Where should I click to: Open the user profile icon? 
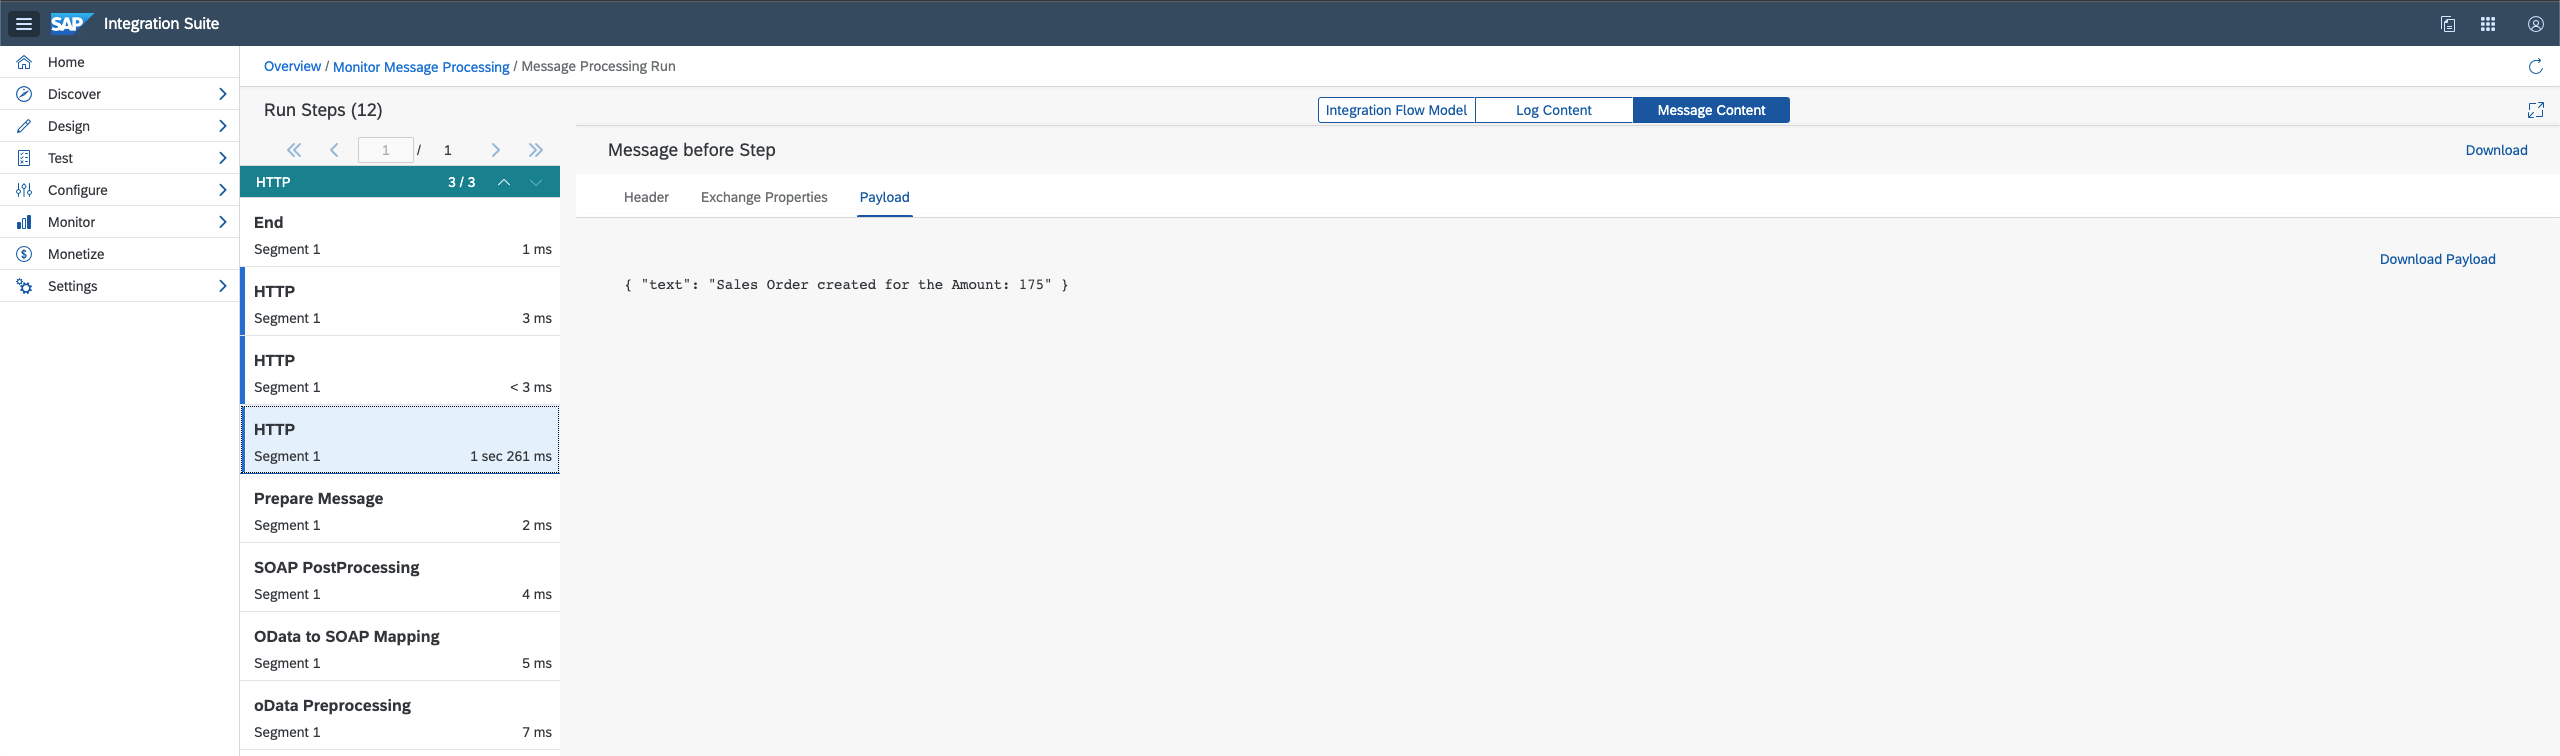[x=2536, y=24]
